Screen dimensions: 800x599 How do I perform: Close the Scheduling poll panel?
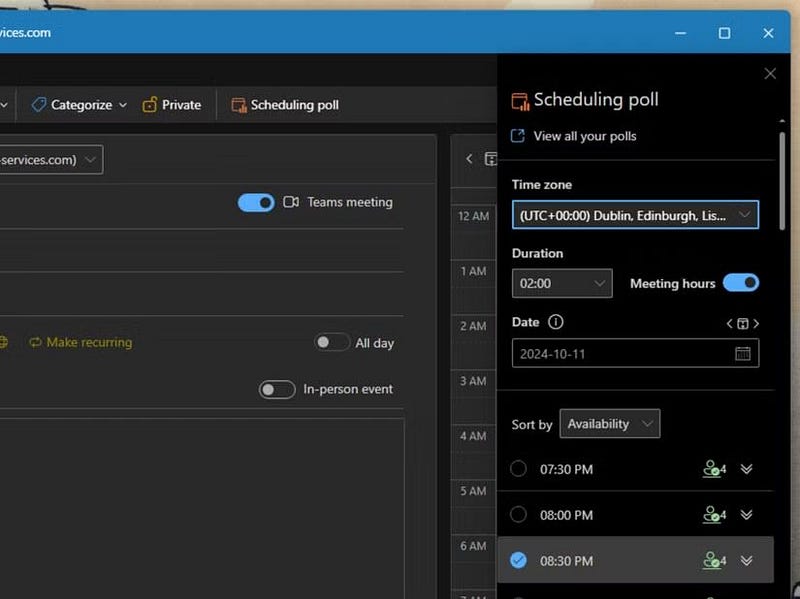(770, 73)
